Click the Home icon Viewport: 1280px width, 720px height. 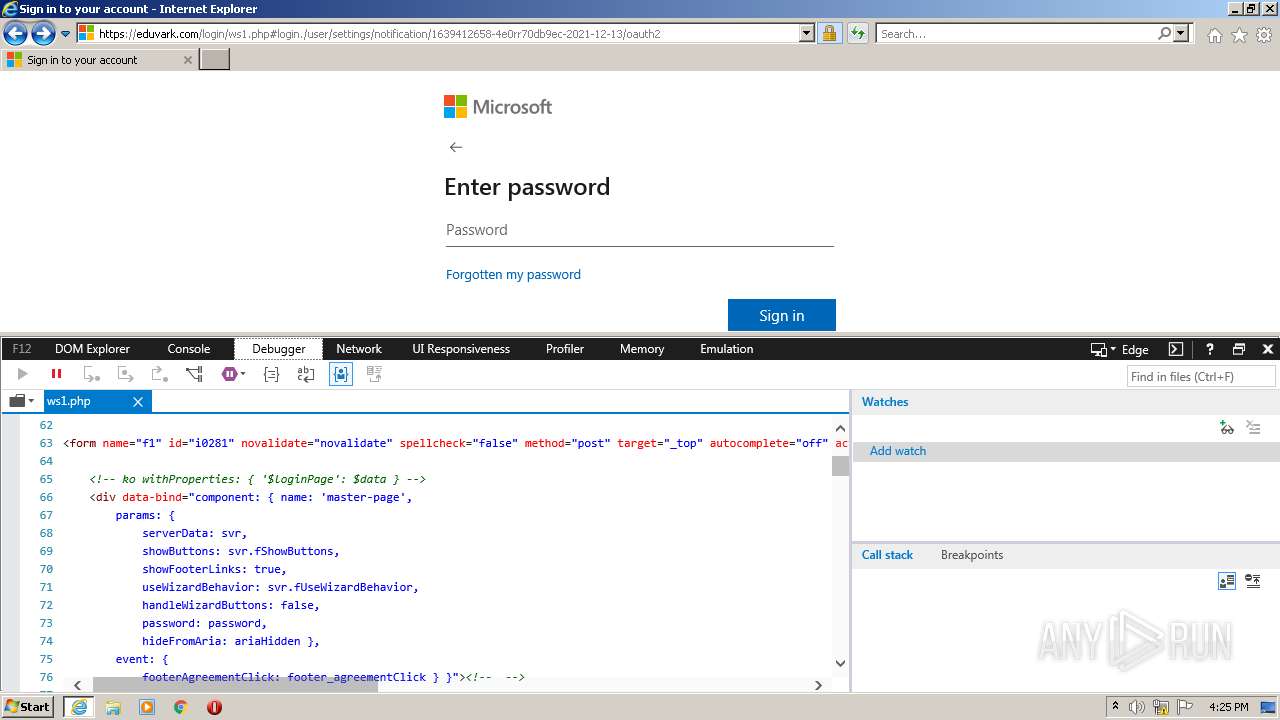coord(1214,35)
